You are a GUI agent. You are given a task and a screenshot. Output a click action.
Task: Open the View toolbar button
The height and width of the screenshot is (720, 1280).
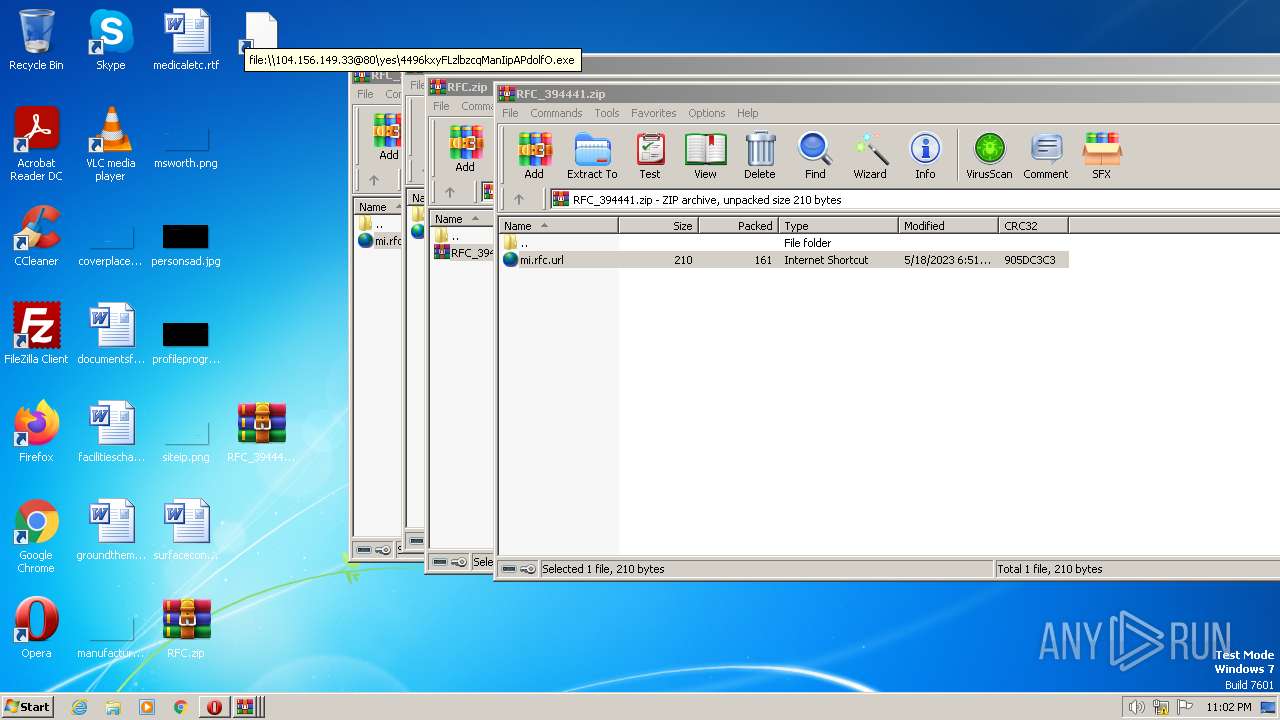tap(705, 156)
